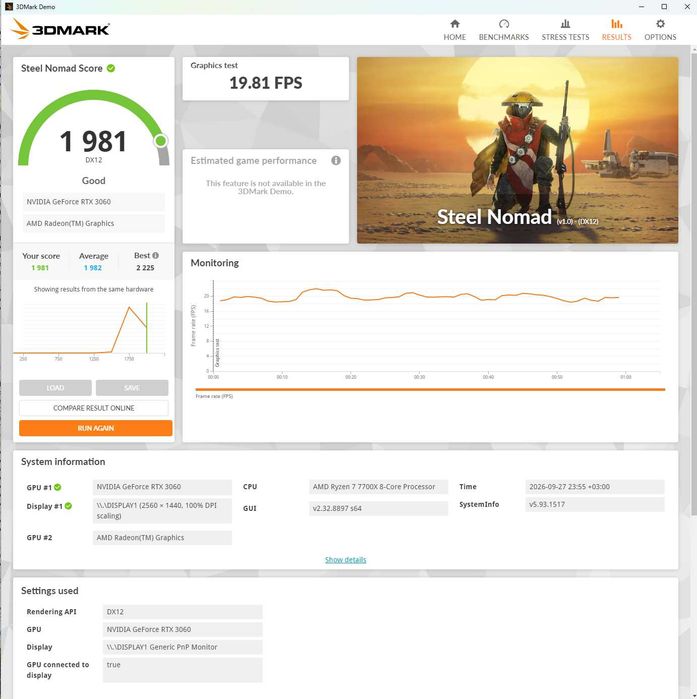Click the Steel Nomad benchmark image
The height and width of the screenshot is (699, 697).
(x=517, y=150)
